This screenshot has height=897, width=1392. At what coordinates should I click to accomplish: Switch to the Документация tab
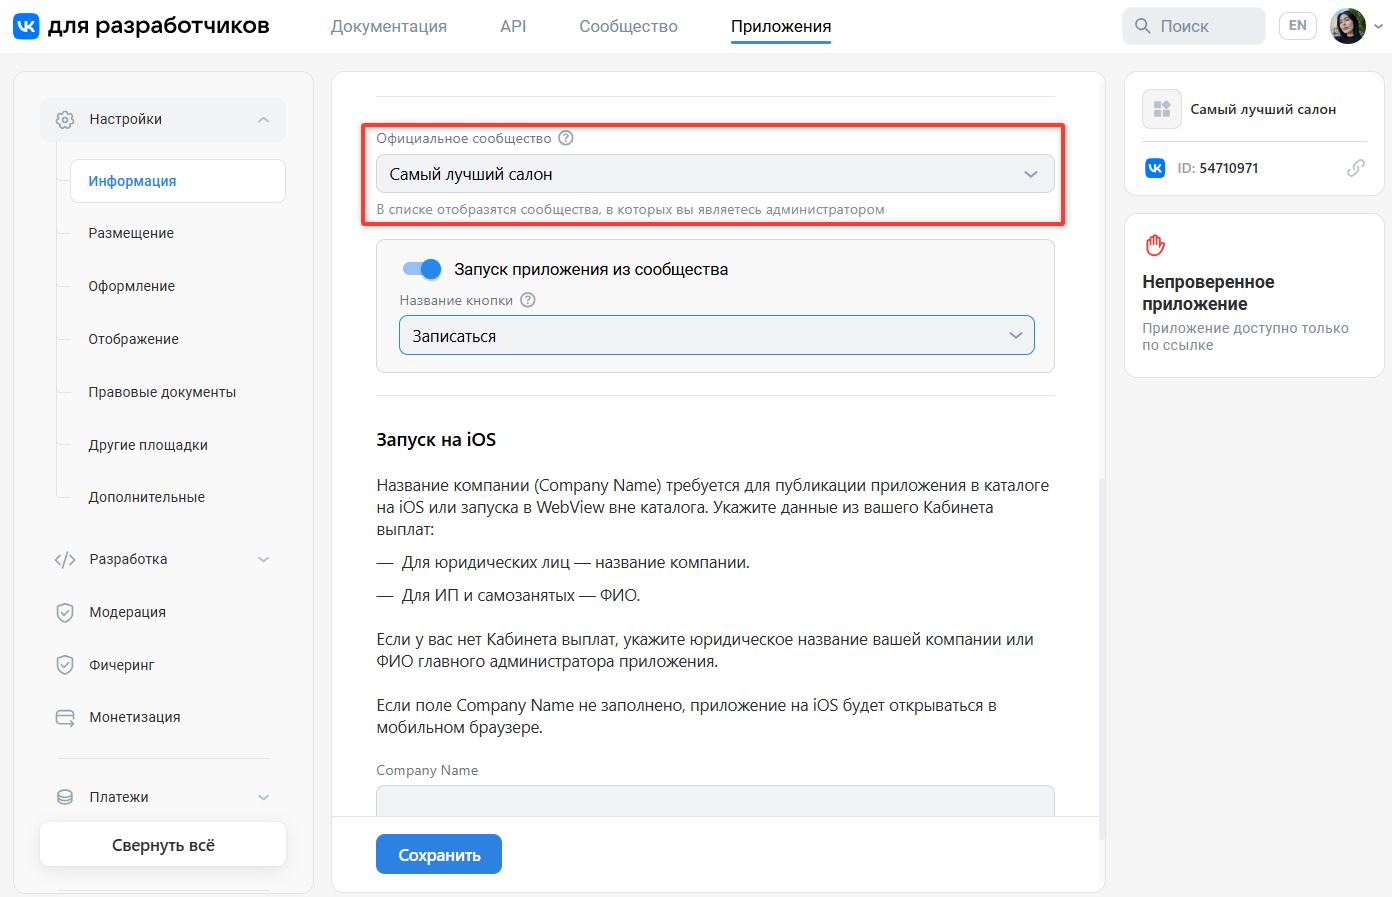click(389, 26)
